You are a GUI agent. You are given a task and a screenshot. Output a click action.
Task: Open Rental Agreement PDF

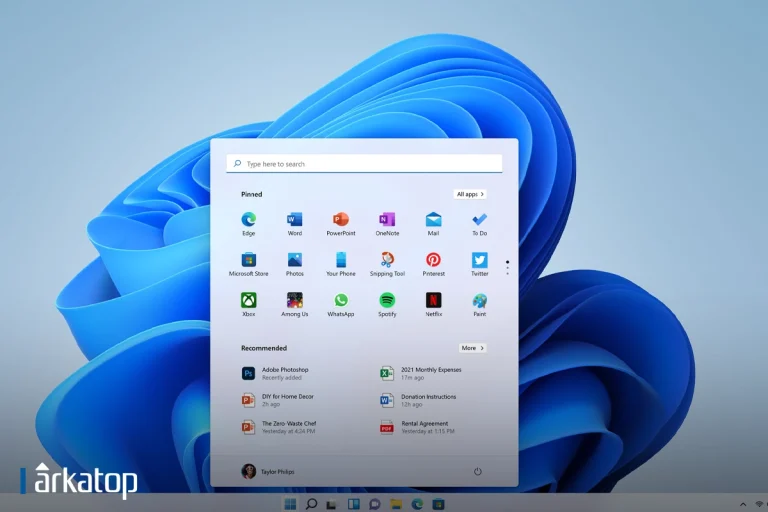pyautogui.click(x=418, y=427)
